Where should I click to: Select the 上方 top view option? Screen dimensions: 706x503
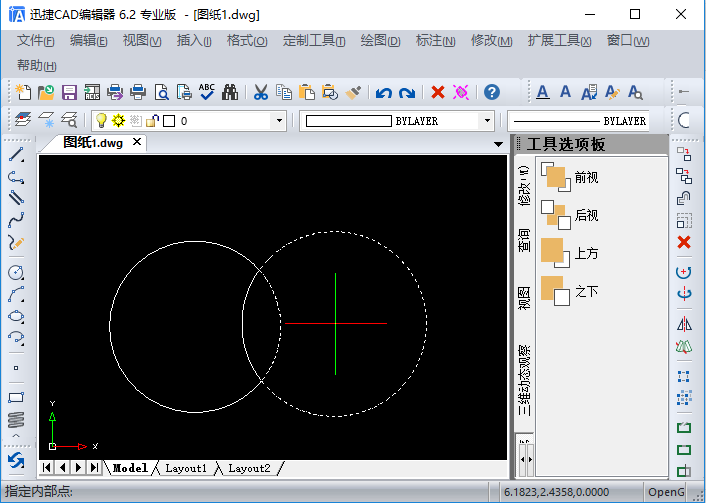tap(570, 253)
